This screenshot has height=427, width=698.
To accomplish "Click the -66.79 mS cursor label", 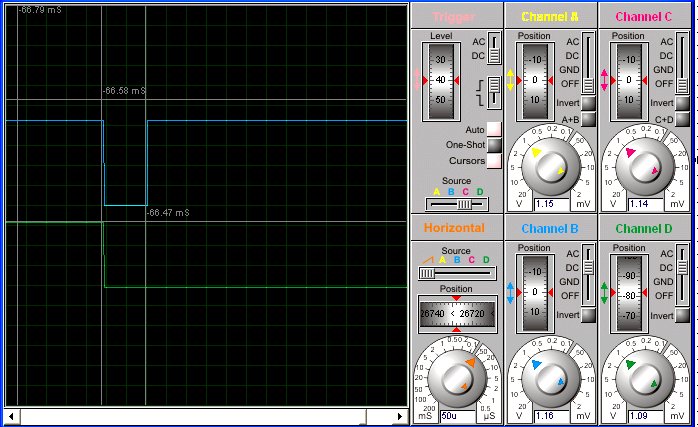I will coord(40,9).
